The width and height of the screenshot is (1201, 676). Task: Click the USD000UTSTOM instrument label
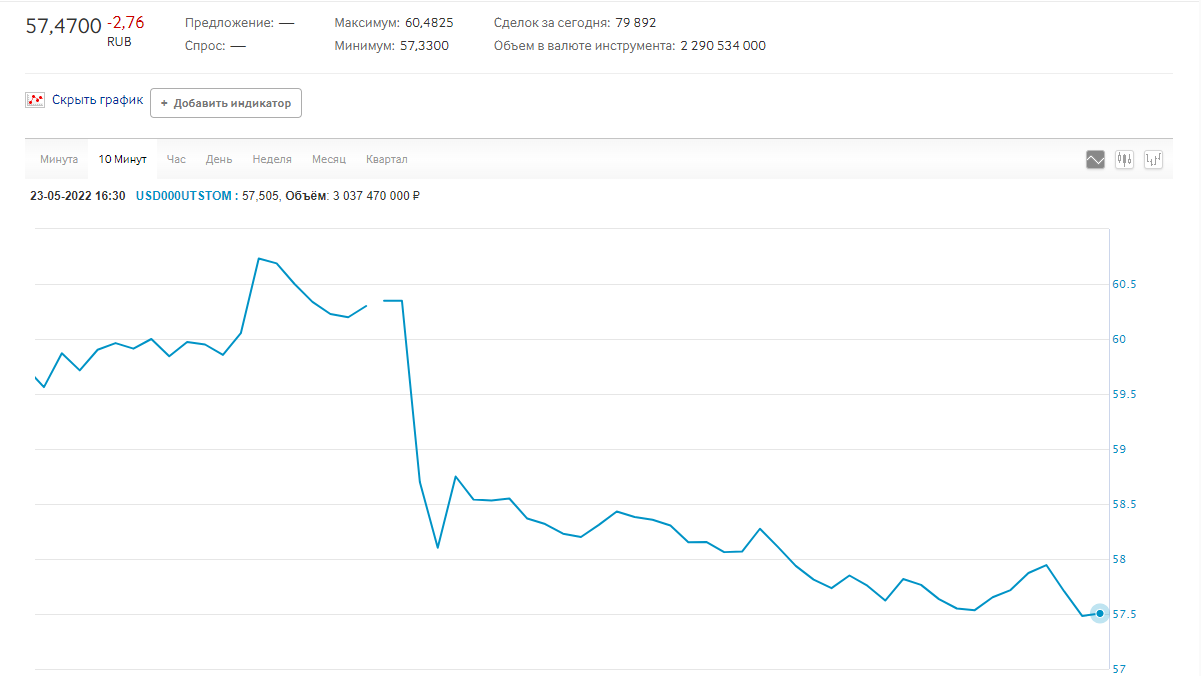click(184, 196)
